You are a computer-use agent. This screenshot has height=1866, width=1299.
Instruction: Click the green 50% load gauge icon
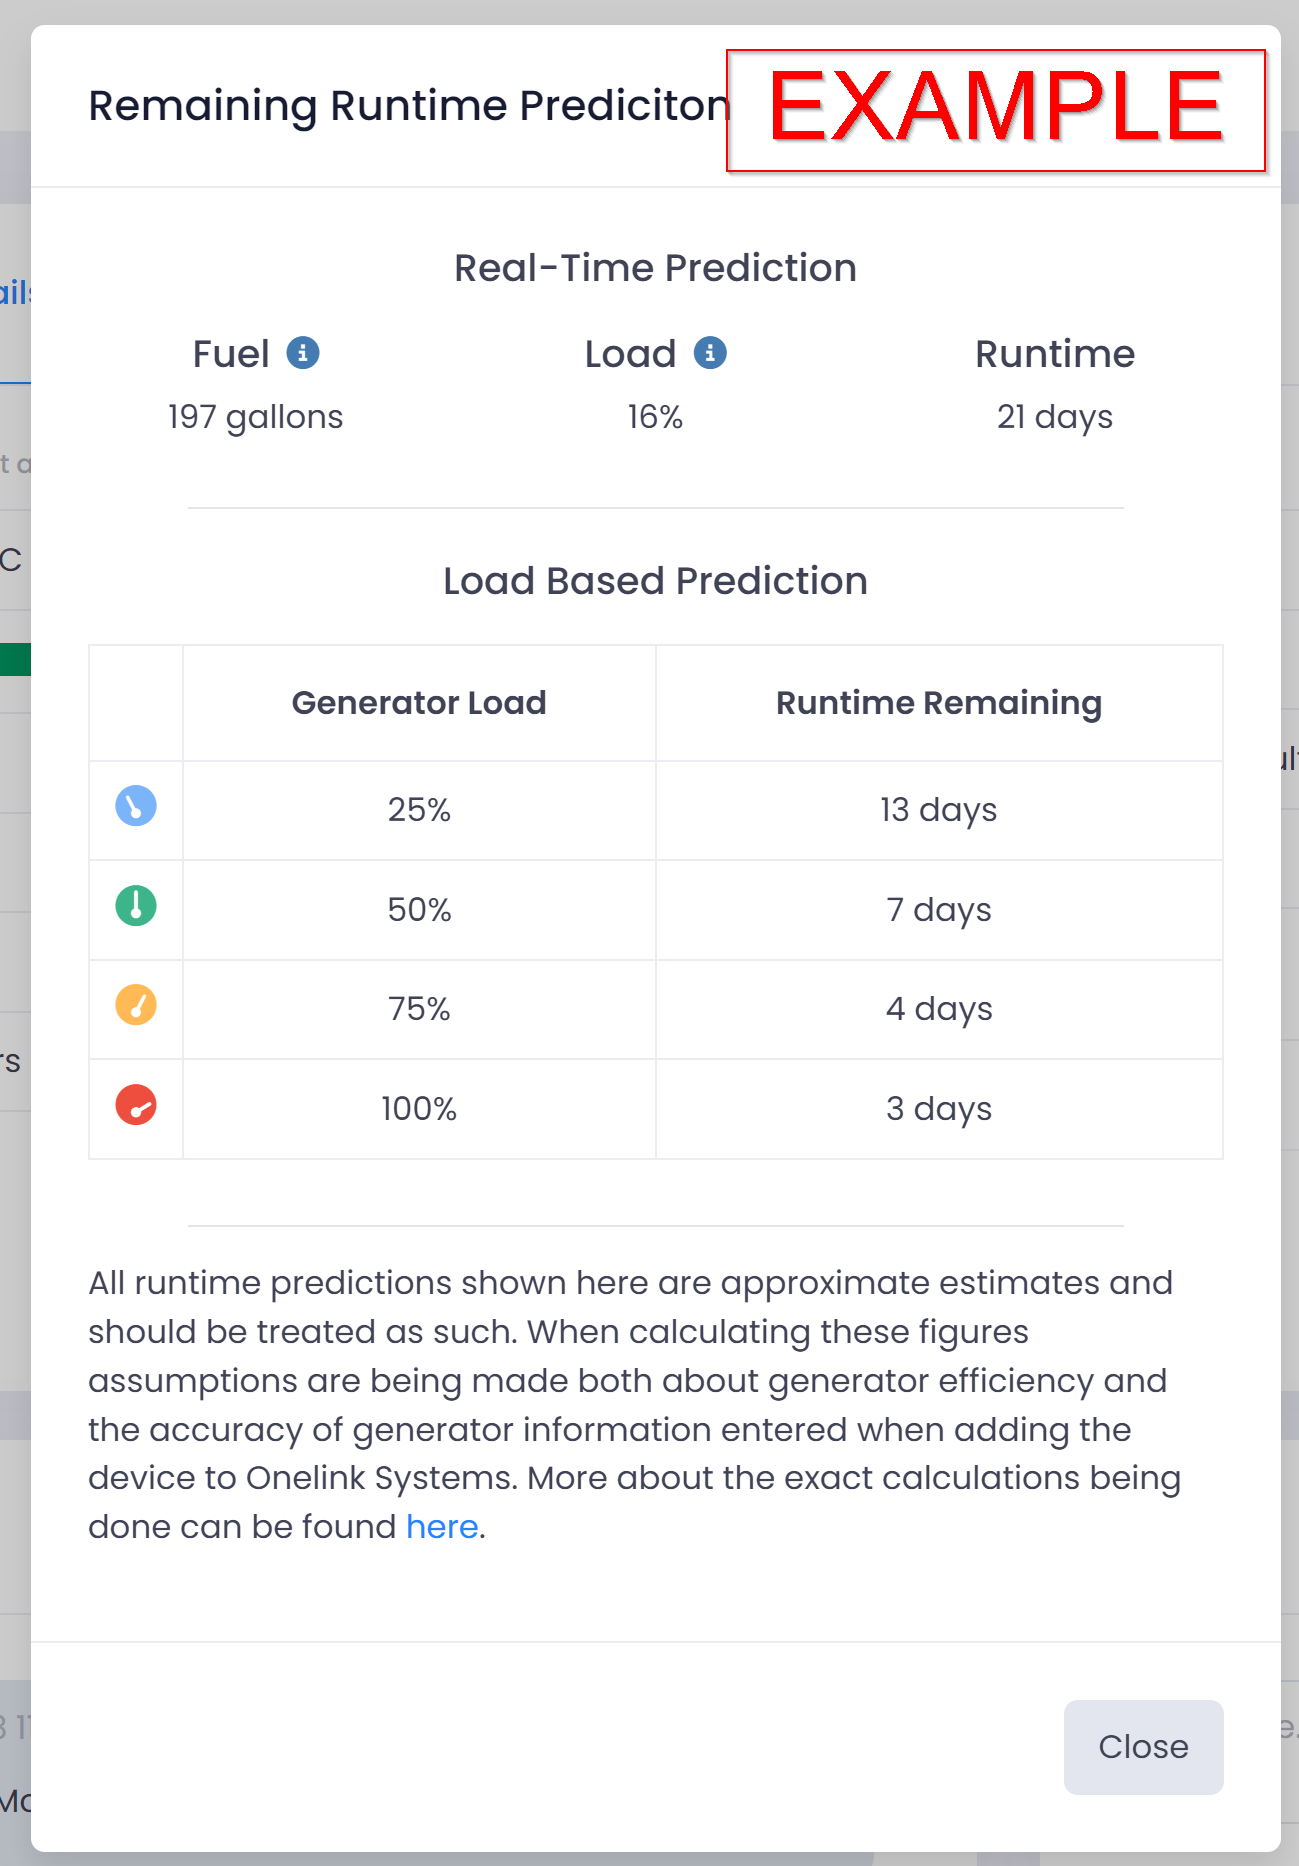tap(136, 906)
